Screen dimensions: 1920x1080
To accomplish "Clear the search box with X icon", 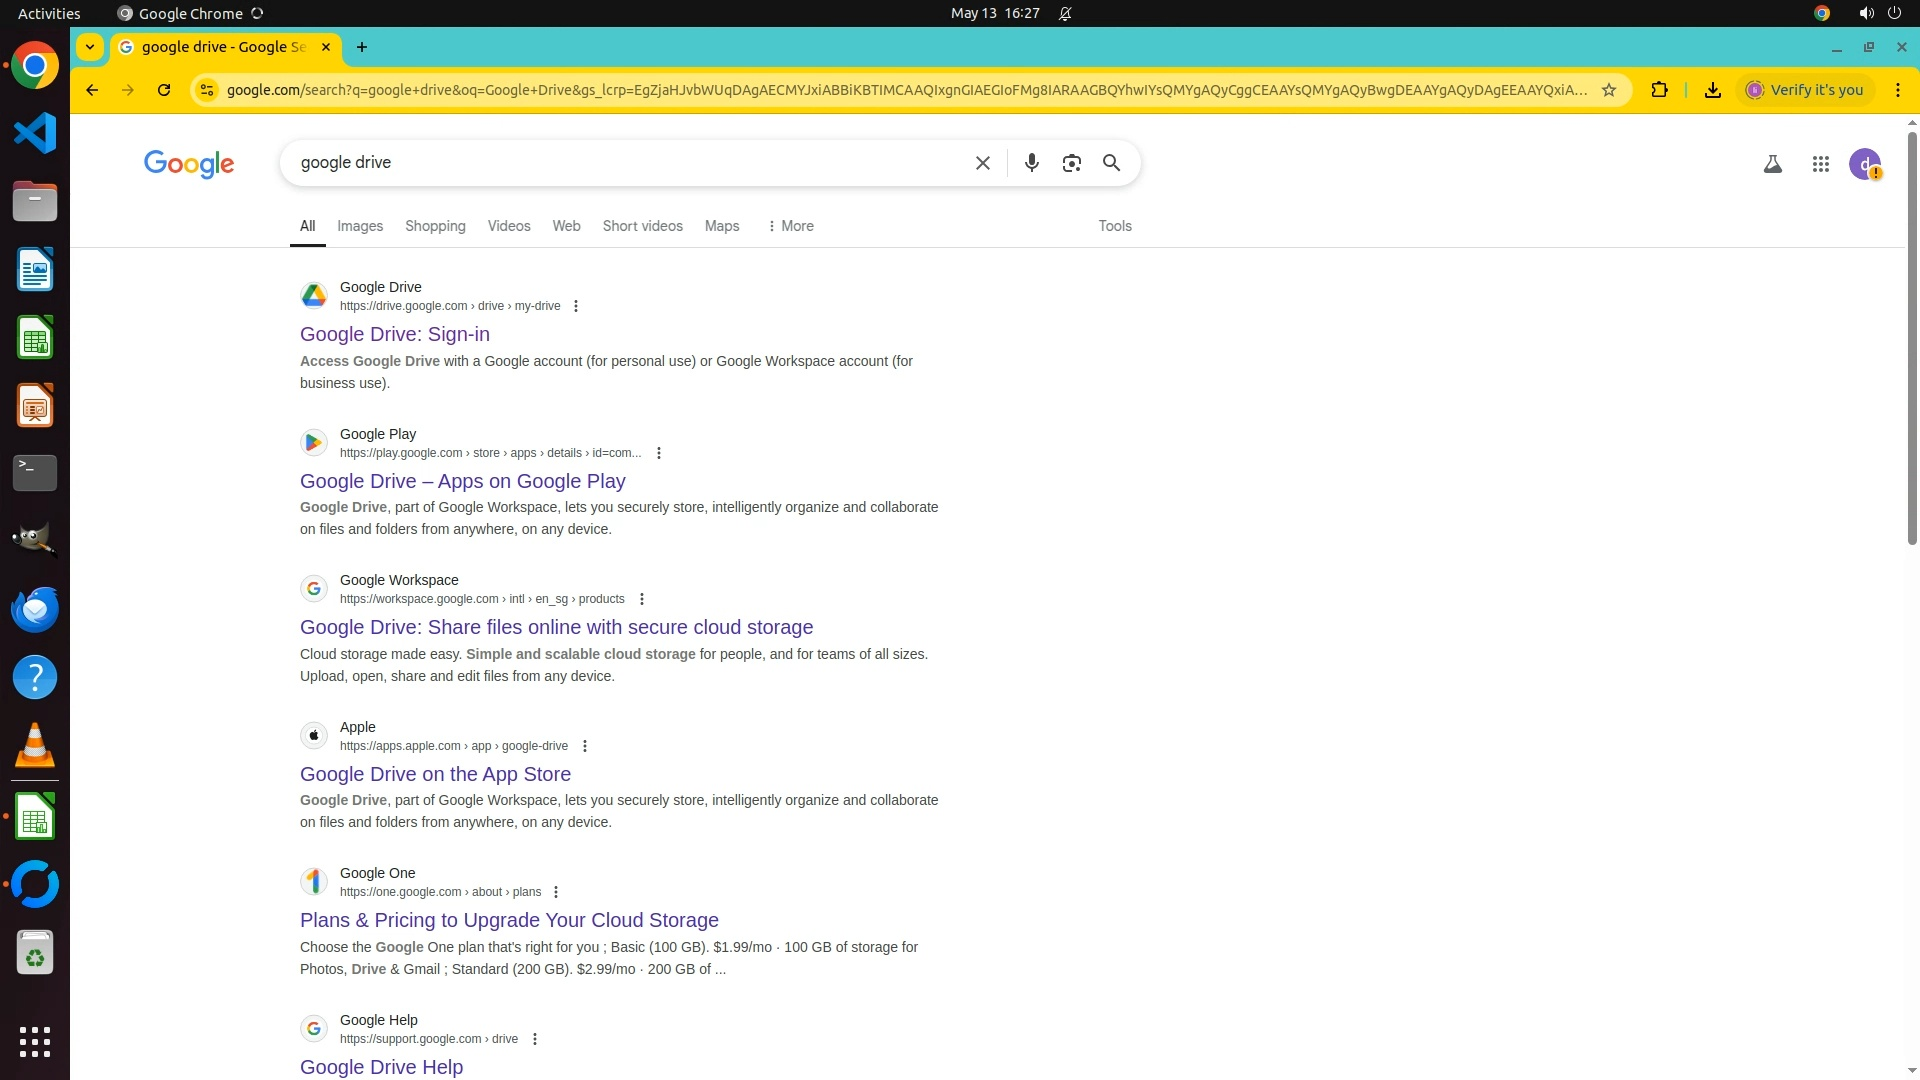I will click(982, 163).
